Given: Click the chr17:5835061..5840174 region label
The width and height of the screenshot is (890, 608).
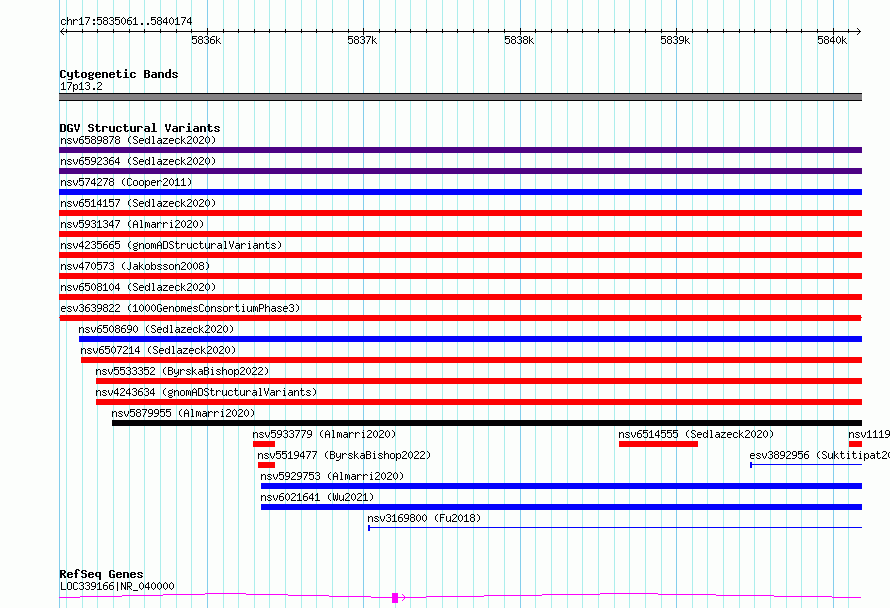Looking at the screenshot, I should point(126,21).
